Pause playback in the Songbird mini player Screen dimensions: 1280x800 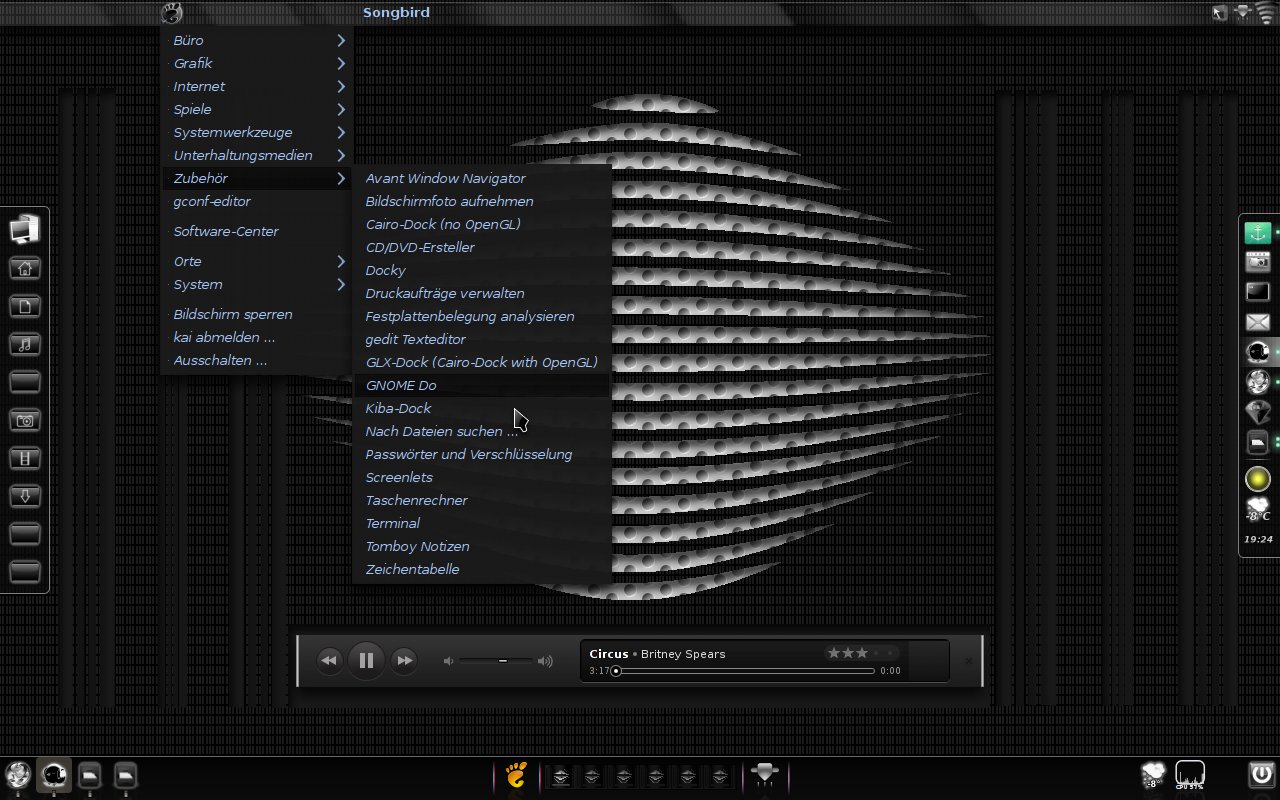click(x=366, y=660)
